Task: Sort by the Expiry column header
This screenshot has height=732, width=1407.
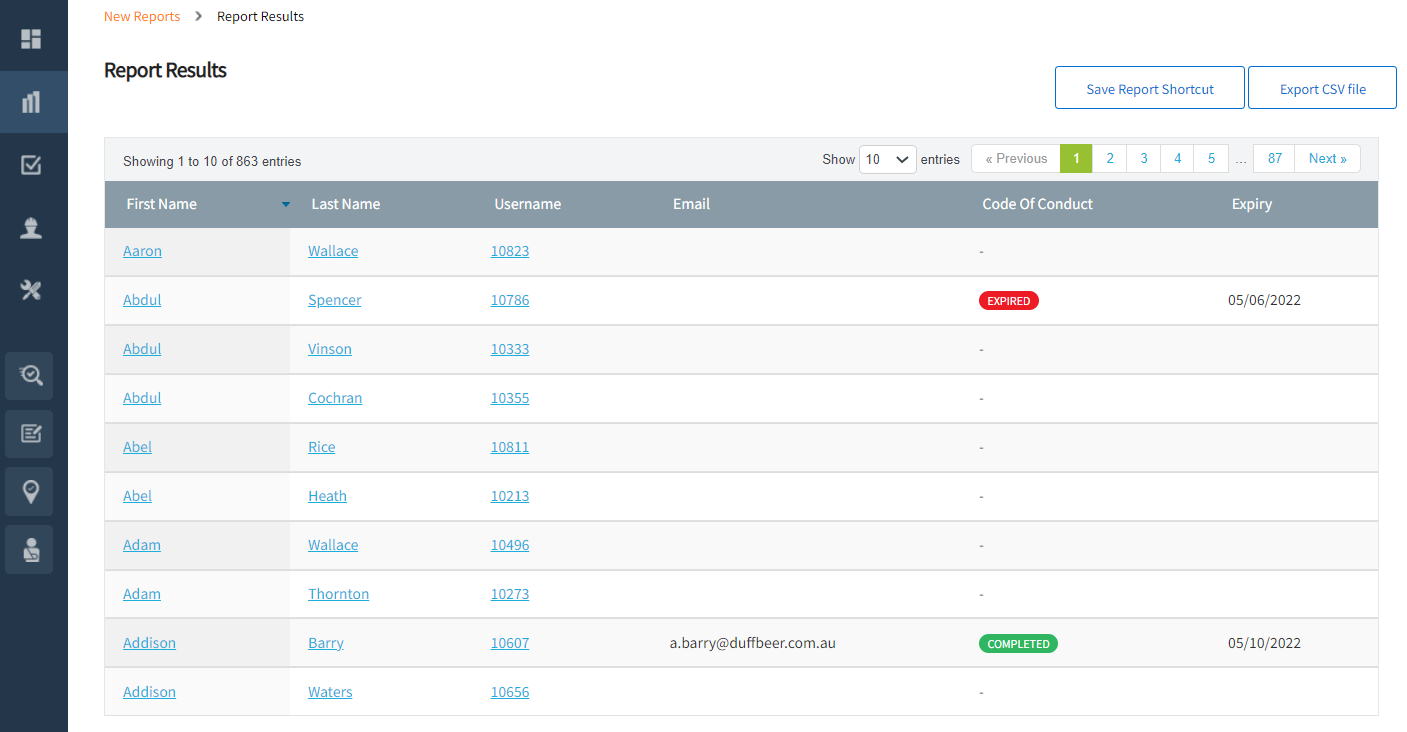Action: point(1251,204)
